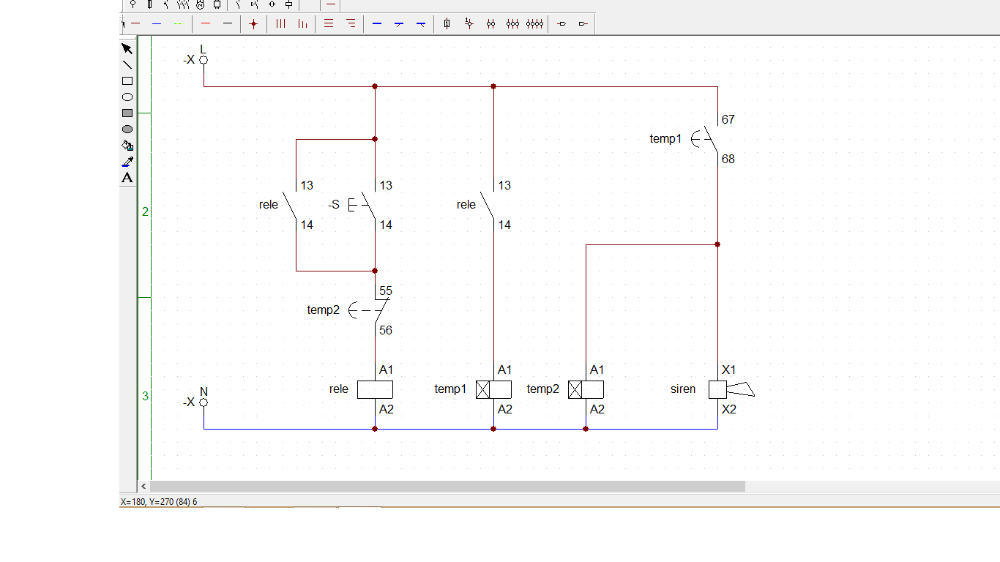This screenshot has width=1000, height=562.
Task: Choose the empty ellipse tool
Action: point(127,97)
